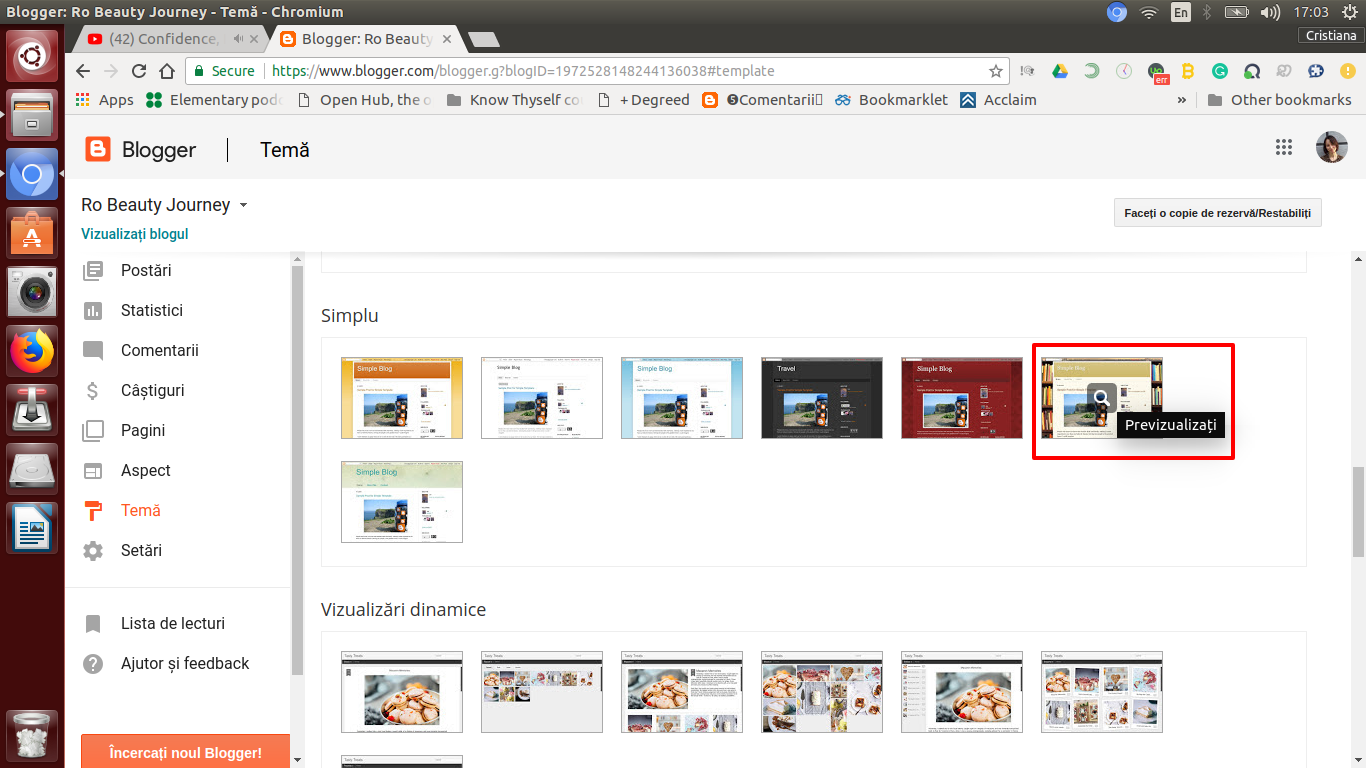Viewport: 1366px width, 768px height.
Task: Click the main page vertical scrollbar
Action: pyautogui.click(x=1358, y=510)
